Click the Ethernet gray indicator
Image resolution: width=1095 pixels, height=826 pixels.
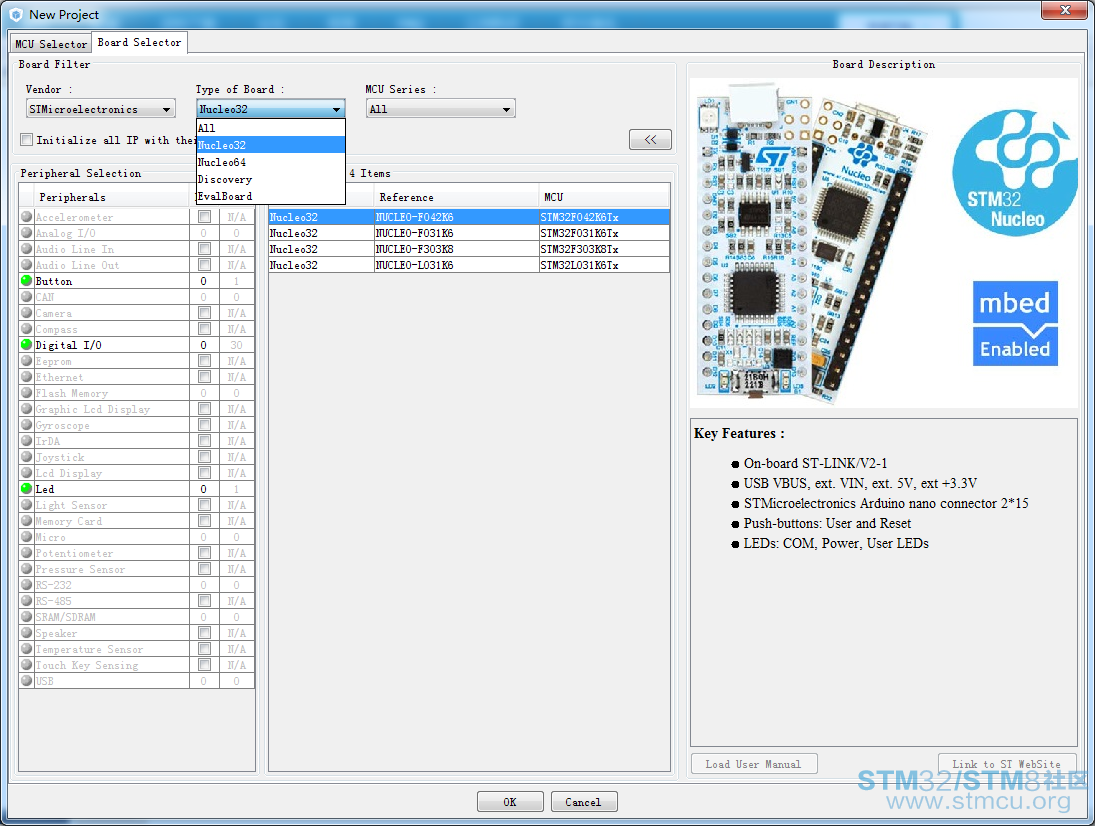27,377
